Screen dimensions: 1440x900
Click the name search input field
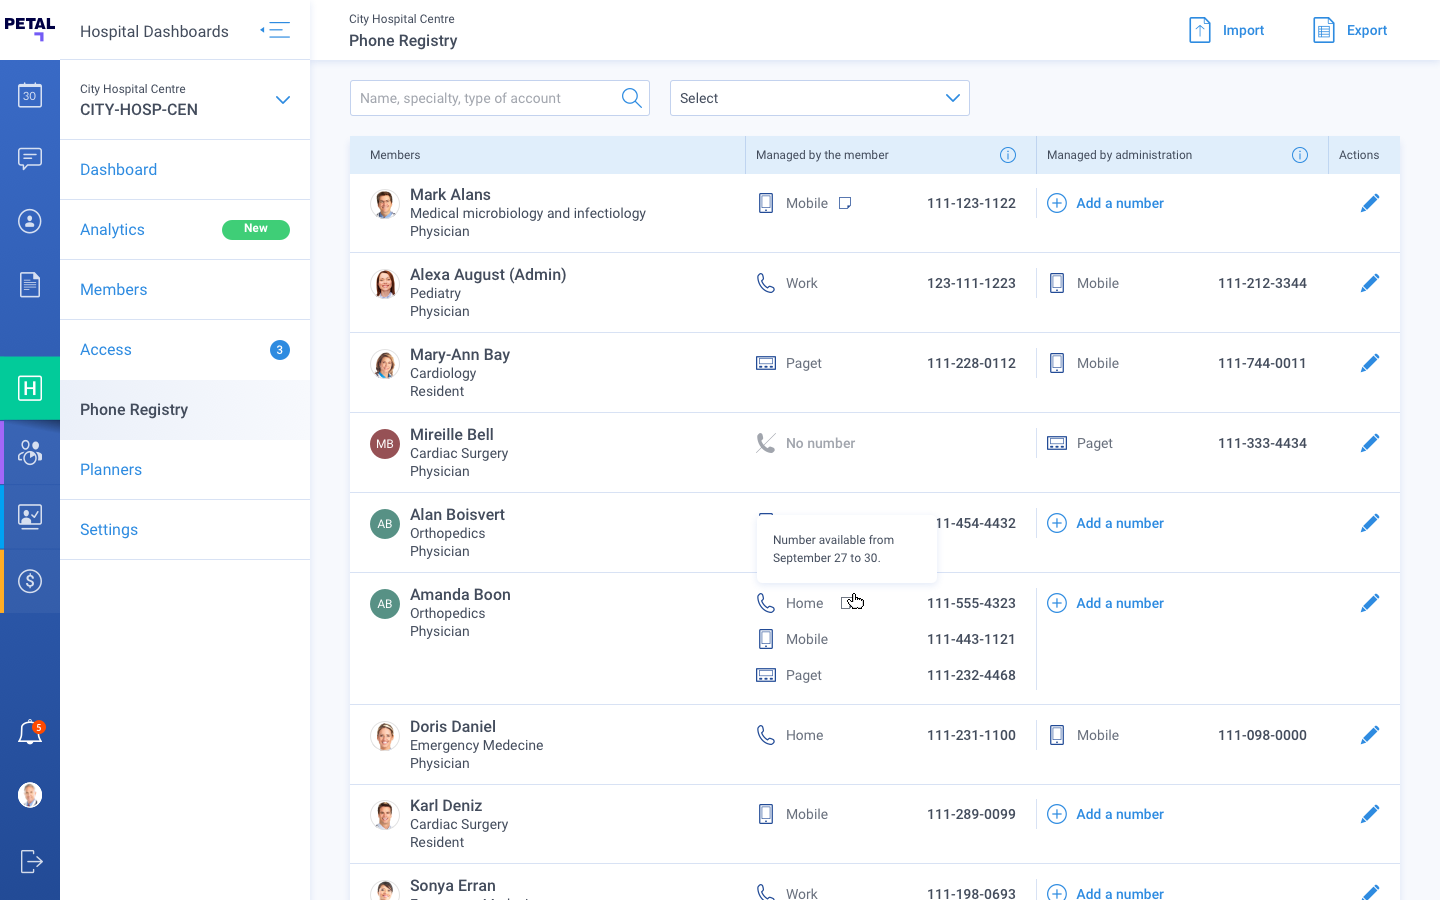click(480, 97)
